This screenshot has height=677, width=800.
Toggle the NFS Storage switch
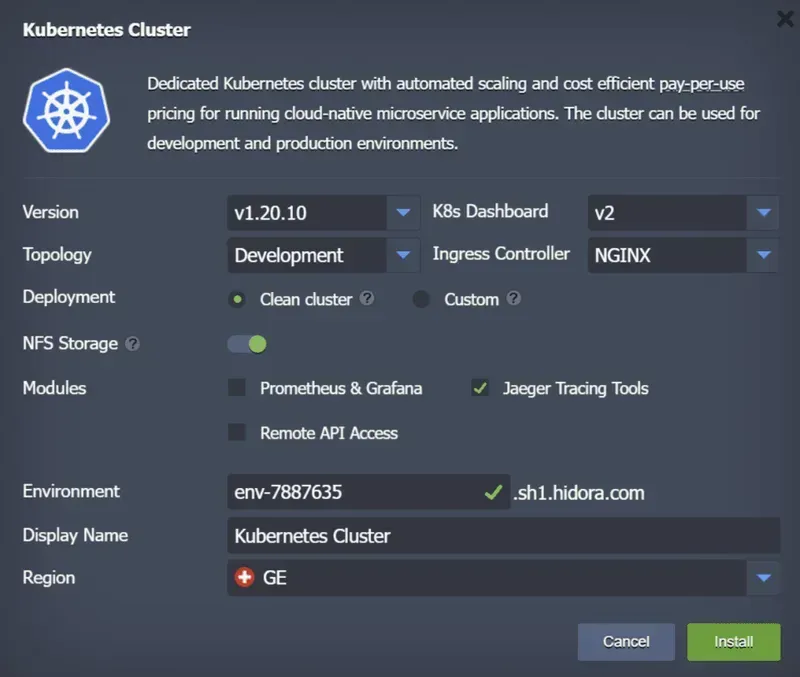[247, 344]
